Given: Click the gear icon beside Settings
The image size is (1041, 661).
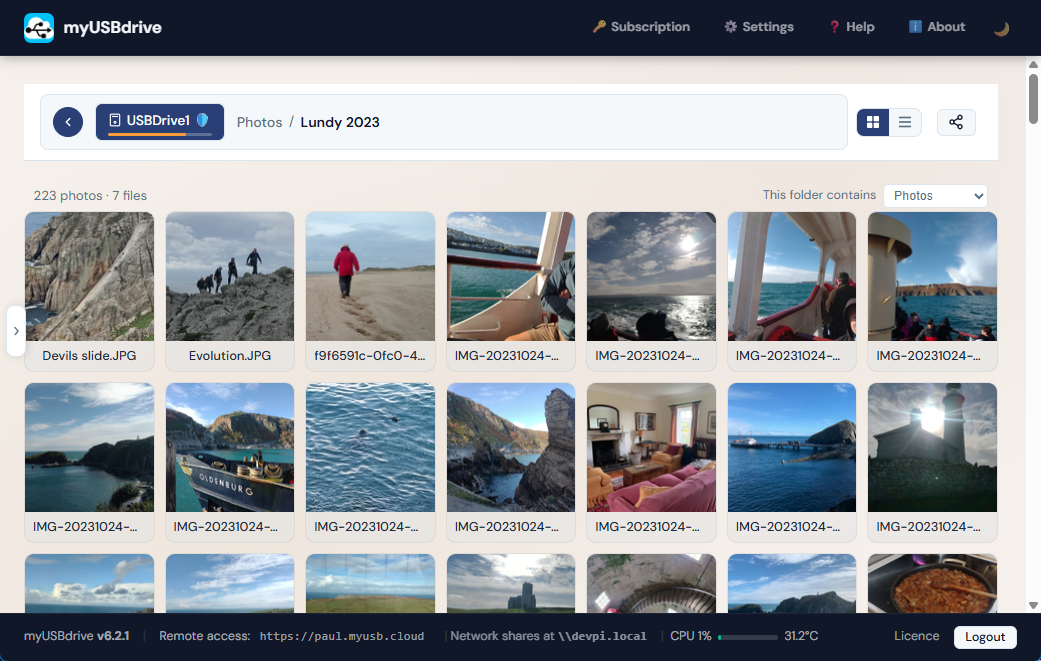Looking at the screenshot, I should (x=730, y=27).
